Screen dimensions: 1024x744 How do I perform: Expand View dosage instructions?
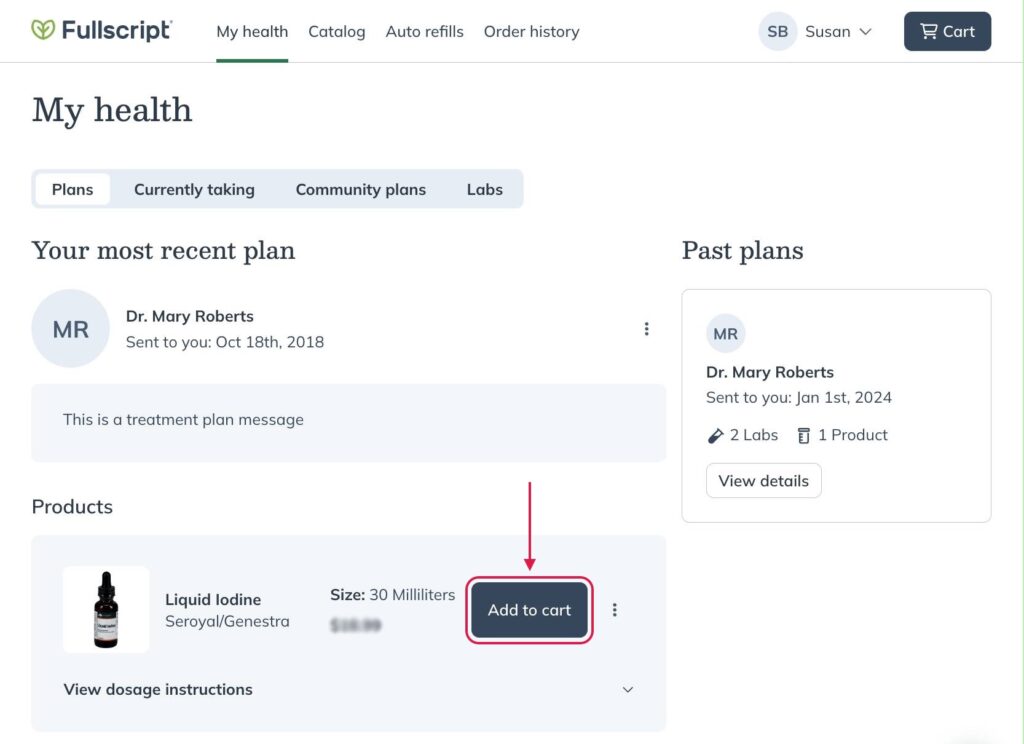(157, 689)
